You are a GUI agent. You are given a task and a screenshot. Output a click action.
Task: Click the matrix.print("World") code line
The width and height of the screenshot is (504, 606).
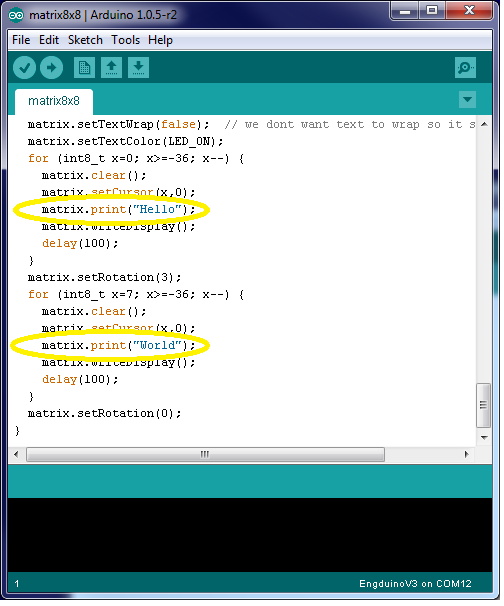click(x=118, y=346)
